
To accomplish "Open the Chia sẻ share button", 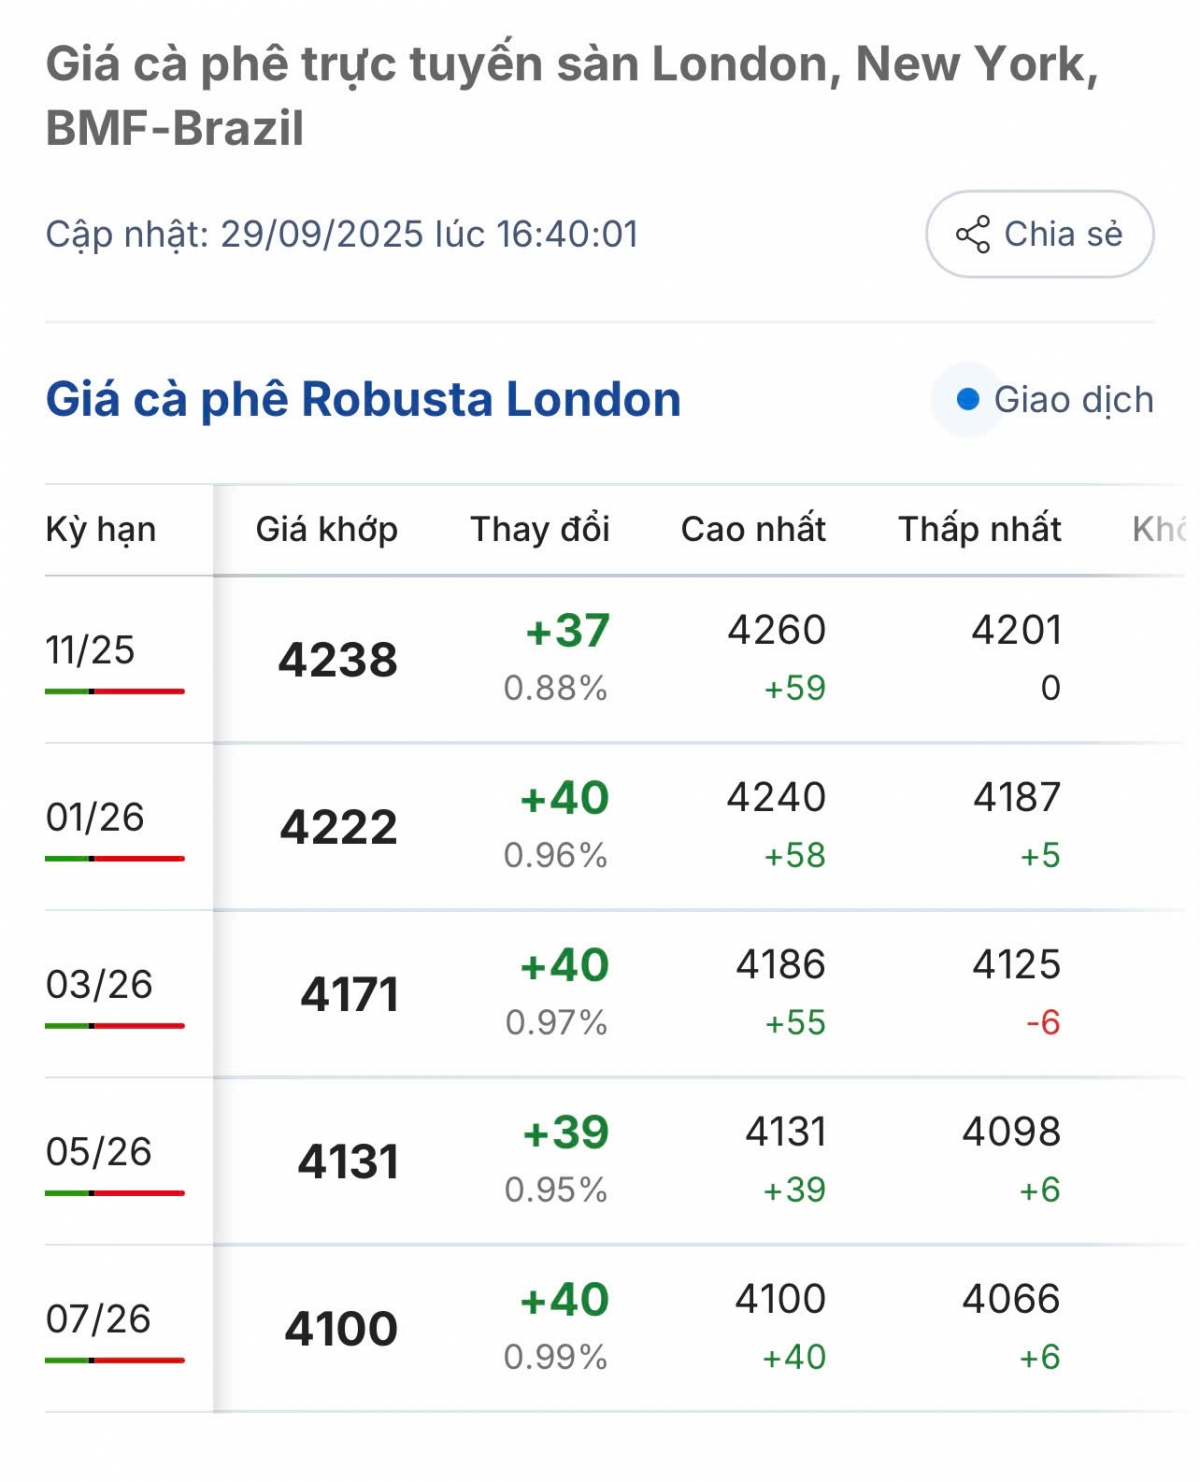I will pos(1040,234).
